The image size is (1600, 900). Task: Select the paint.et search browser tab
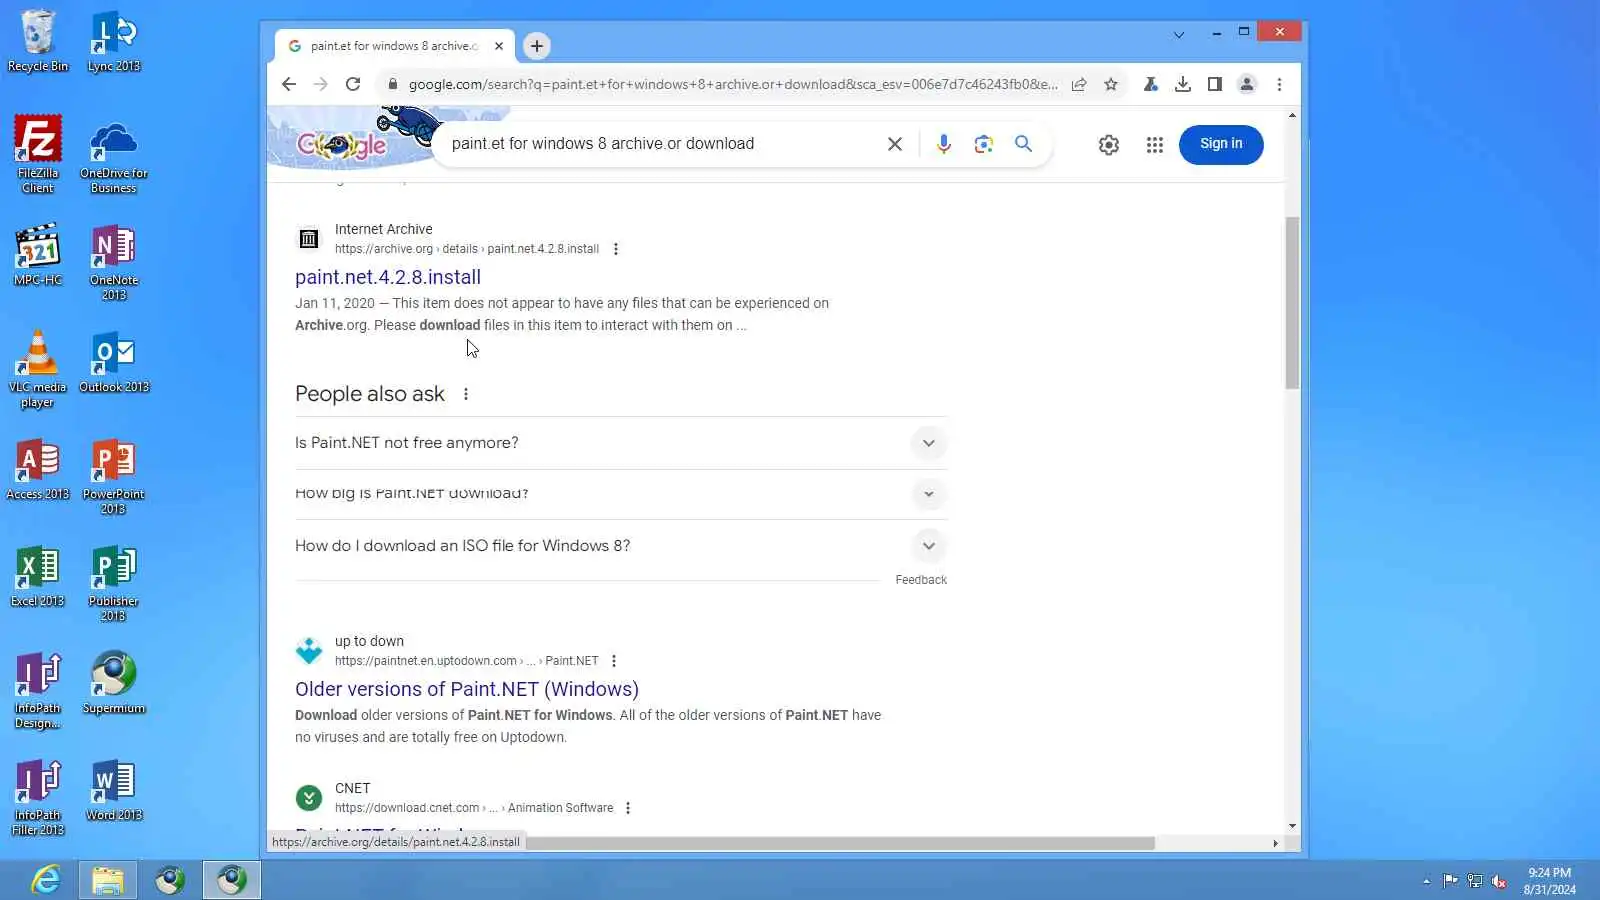(394, 46)
